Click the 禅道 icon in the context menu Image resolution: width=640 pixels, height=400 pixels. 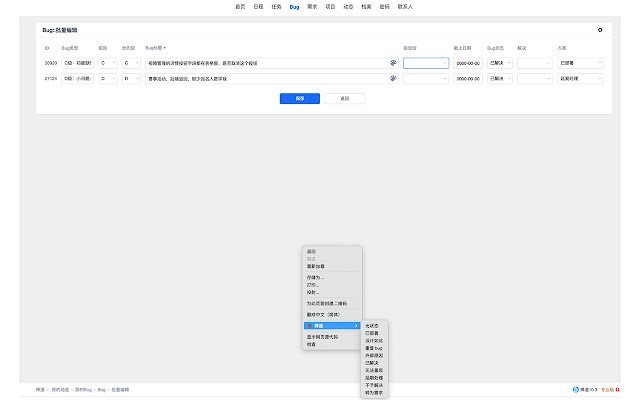click(x=310, y=326)
